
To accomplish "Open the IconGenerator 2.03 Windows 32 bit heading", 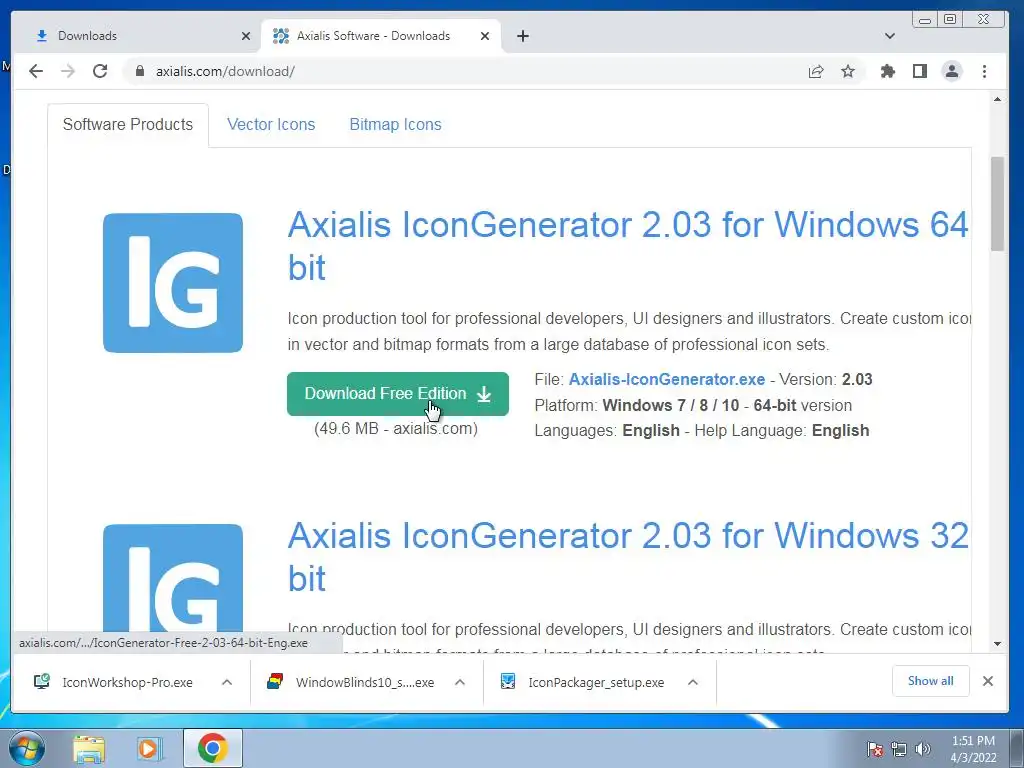I will click(x=628, y=557).
